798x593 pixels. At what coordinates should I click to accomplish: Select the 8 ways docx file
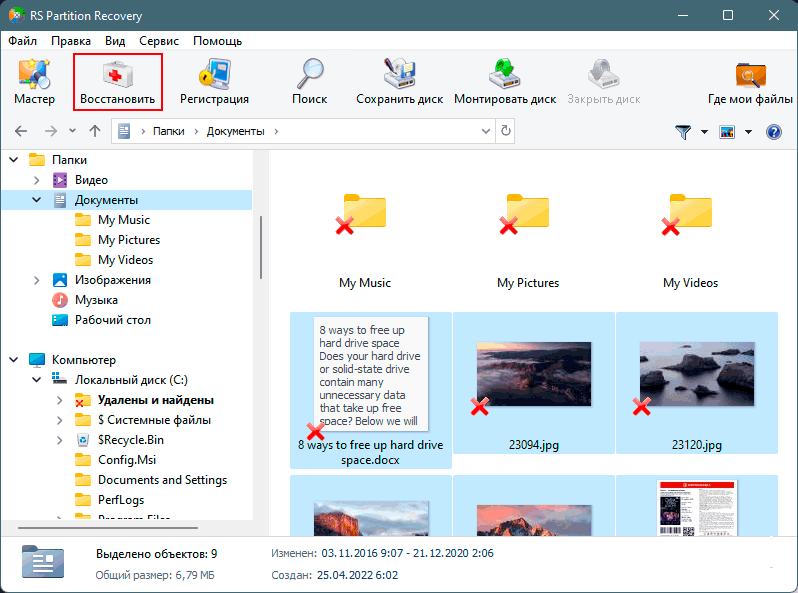(x=370, y=390)
